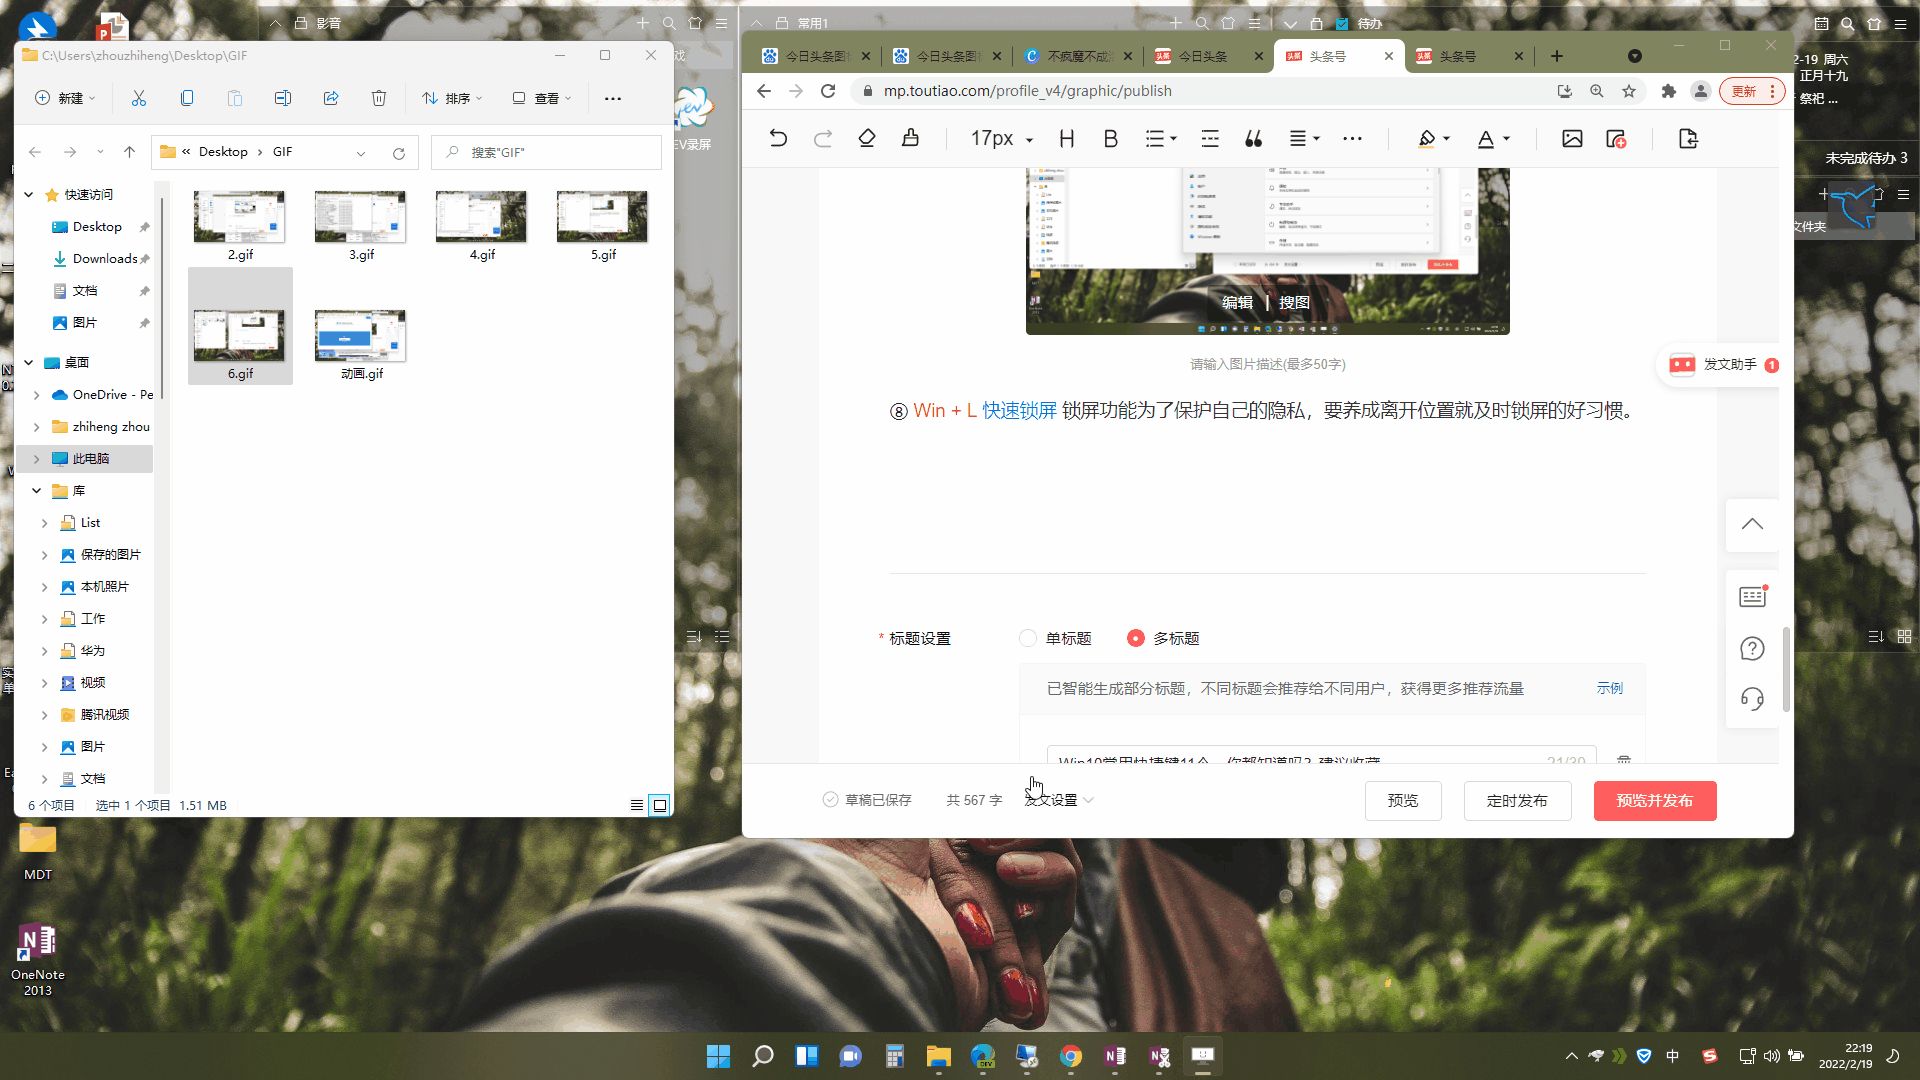Switch to the 今日头条 browser tab
Viewport: 1920px width, 1080px height.
coord(1202,56)
